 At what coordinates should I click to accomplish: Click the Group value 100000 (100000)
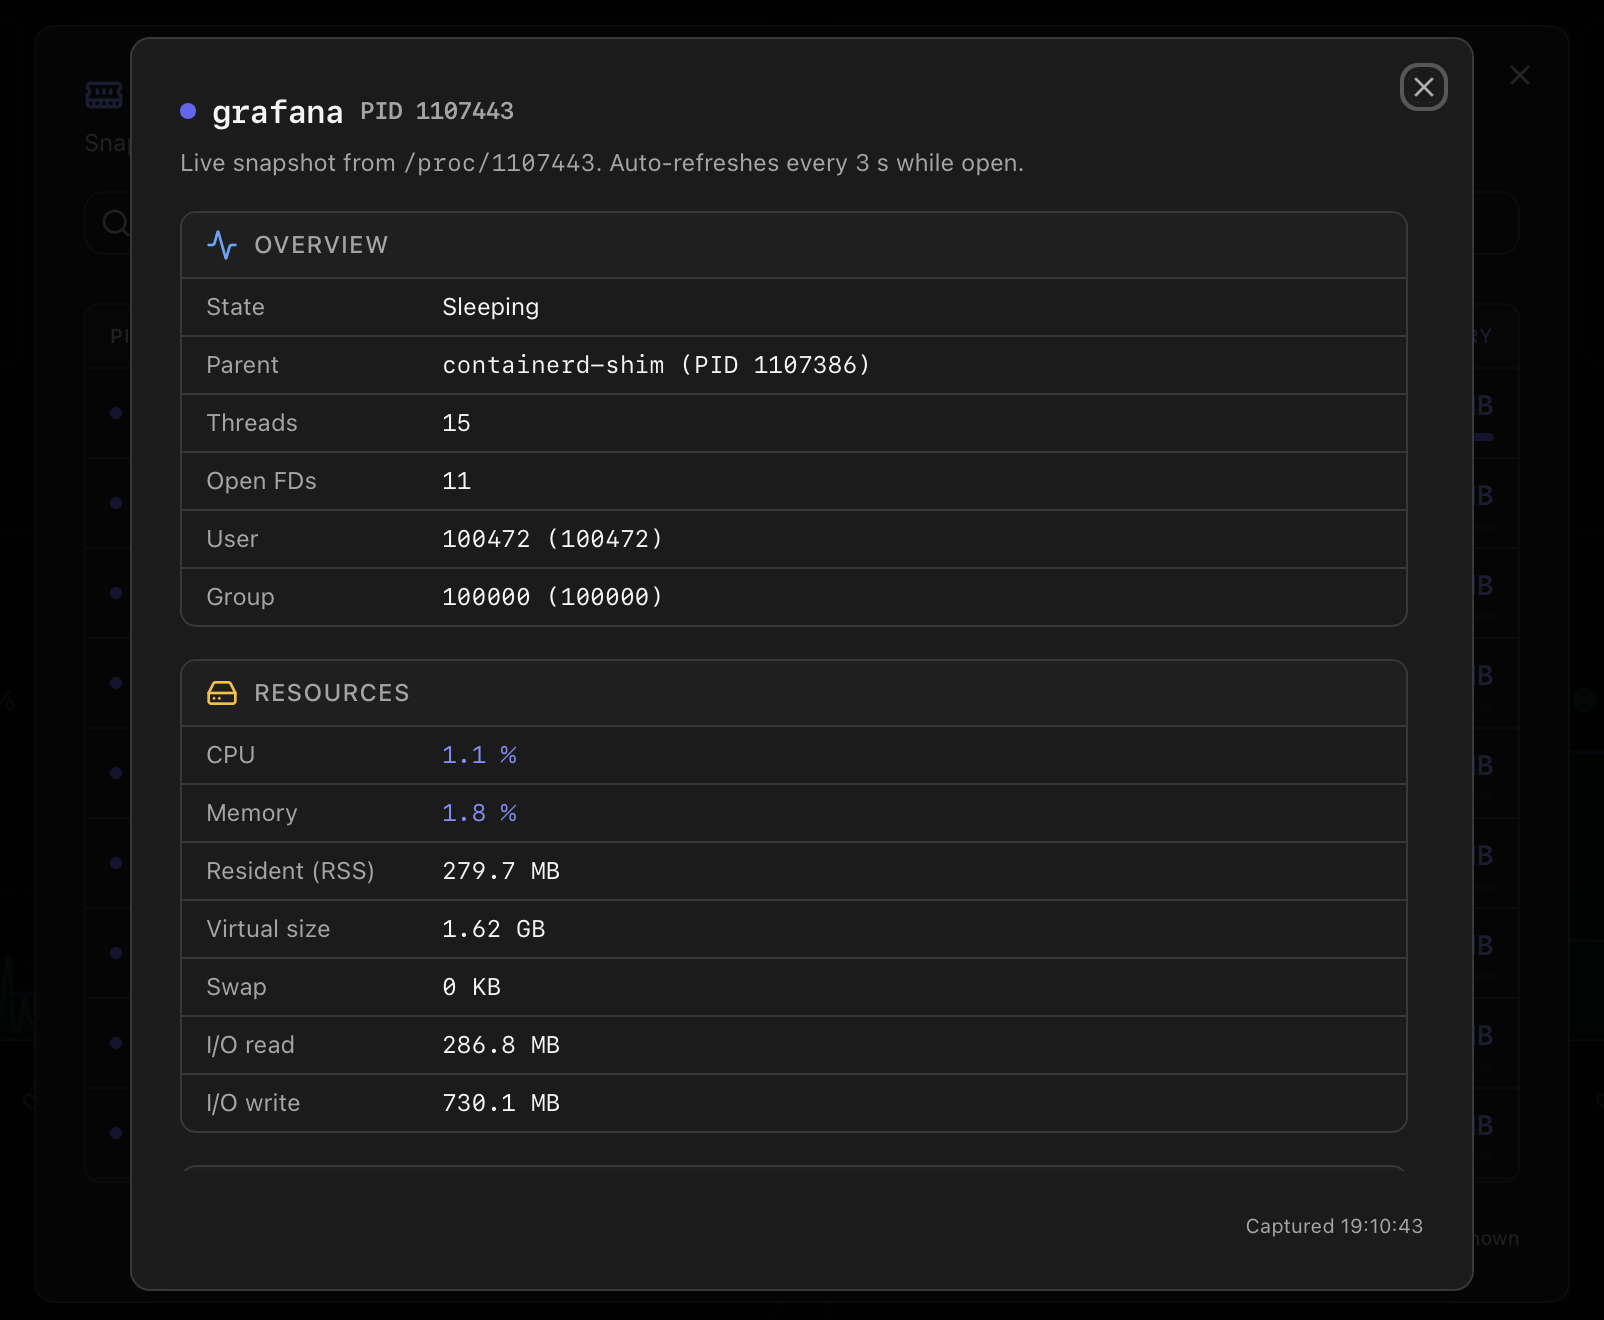(x=552, y=597)
